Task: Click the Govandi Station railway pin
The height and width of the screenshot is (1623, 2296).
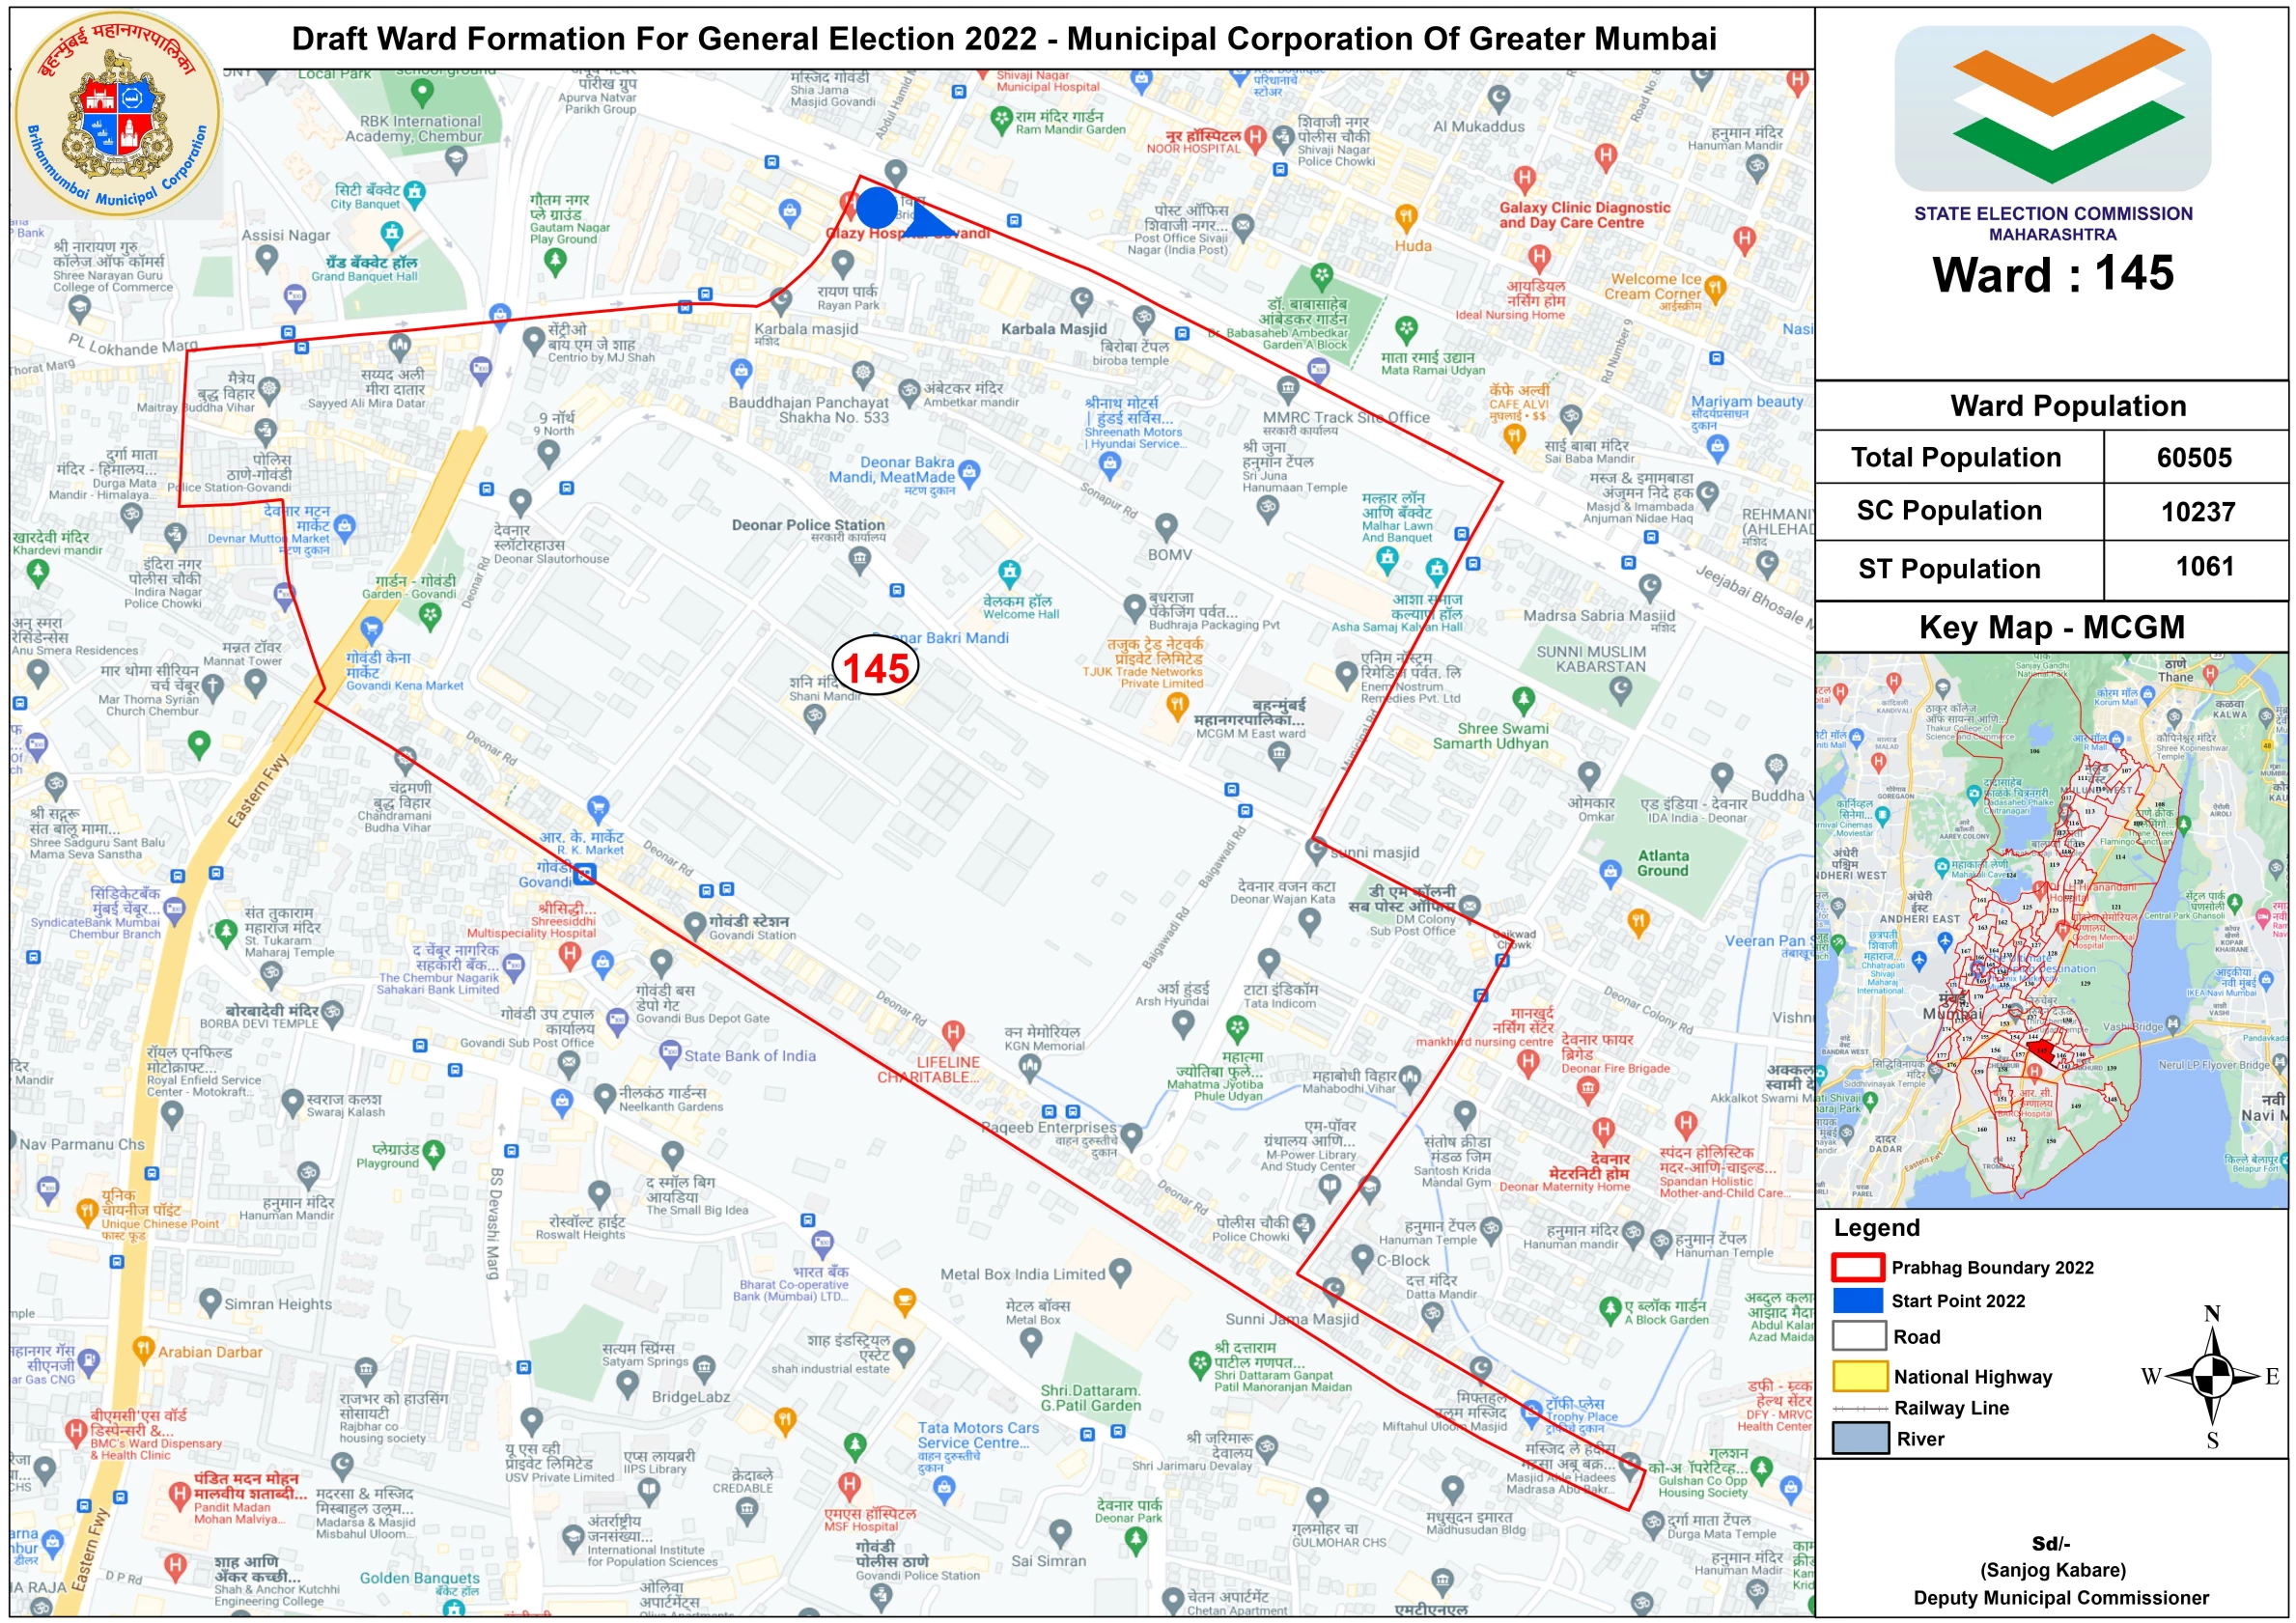Action: click(695, 925)
